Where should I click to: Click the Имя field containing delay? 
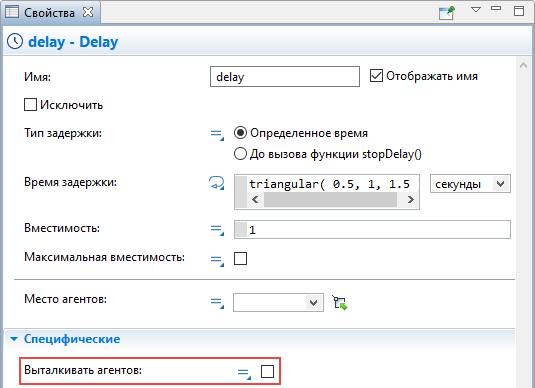click(285, 76)
